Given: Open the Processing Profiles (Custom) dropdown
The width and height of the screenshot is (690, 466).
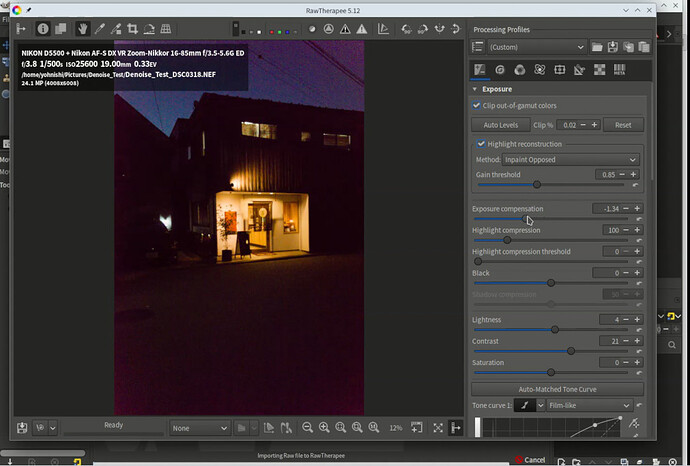Looking at the screenshot, I should (x=536, y=47).
